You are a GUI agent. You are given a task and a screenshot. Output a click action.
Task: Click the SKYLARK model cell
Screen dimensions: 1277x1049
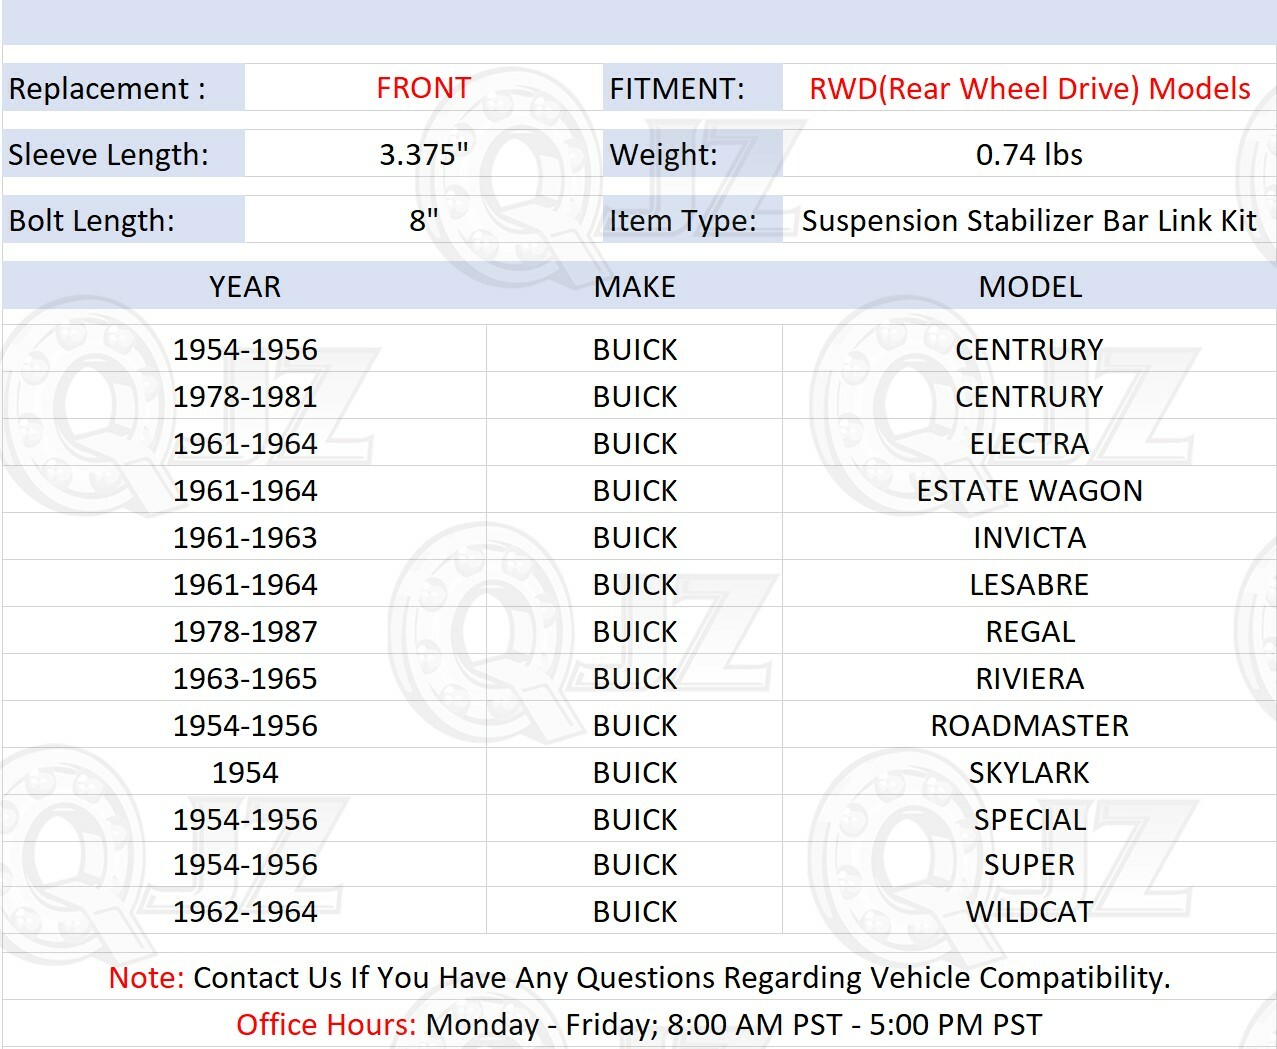coord(1029,772)
